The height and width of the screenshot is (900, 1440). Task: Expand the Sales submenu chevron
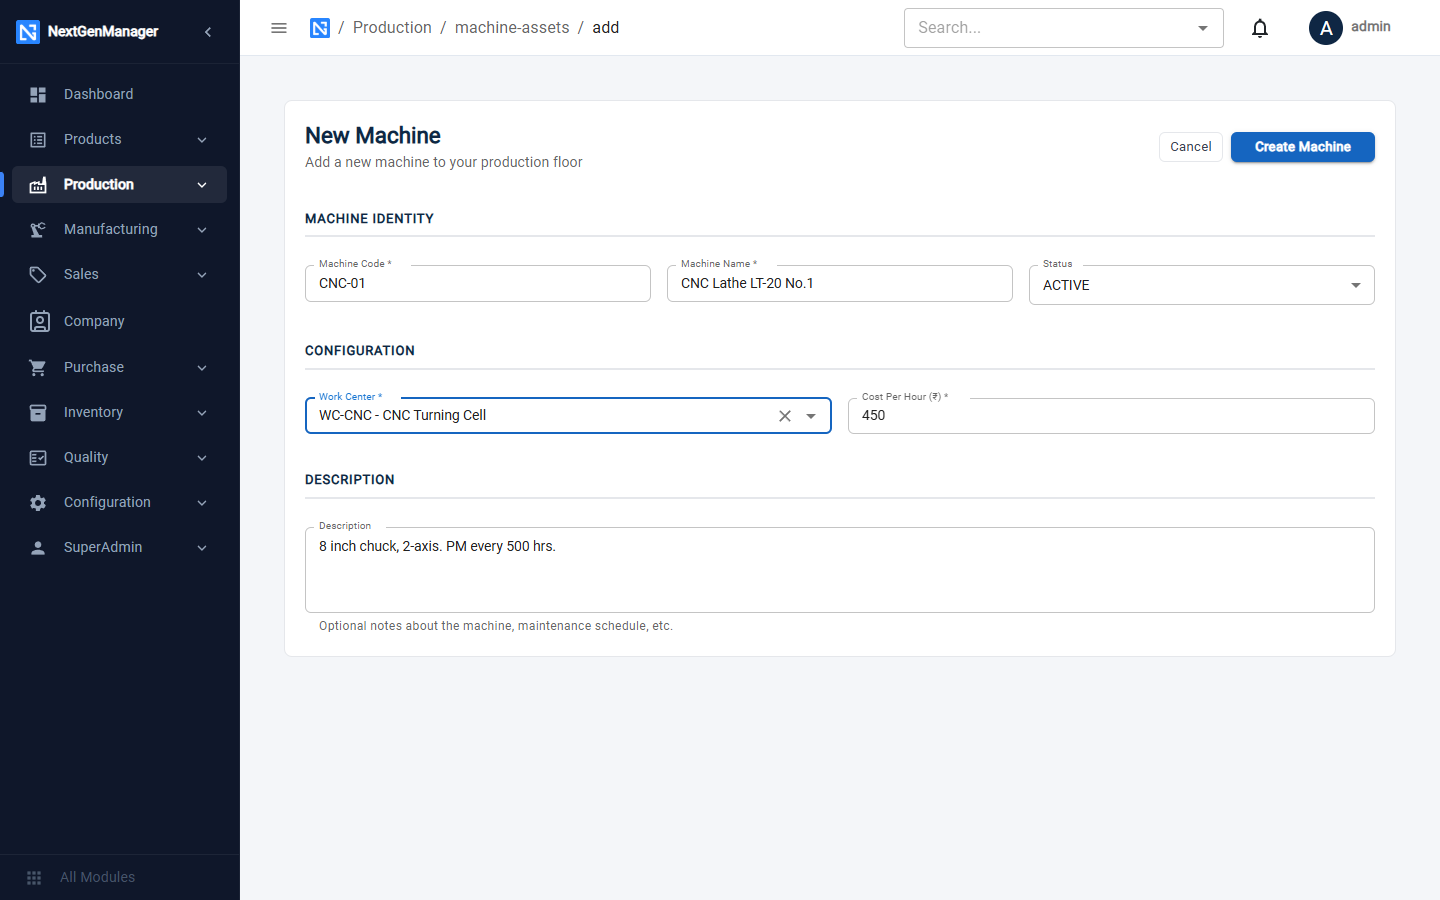(x=202, y=275)
